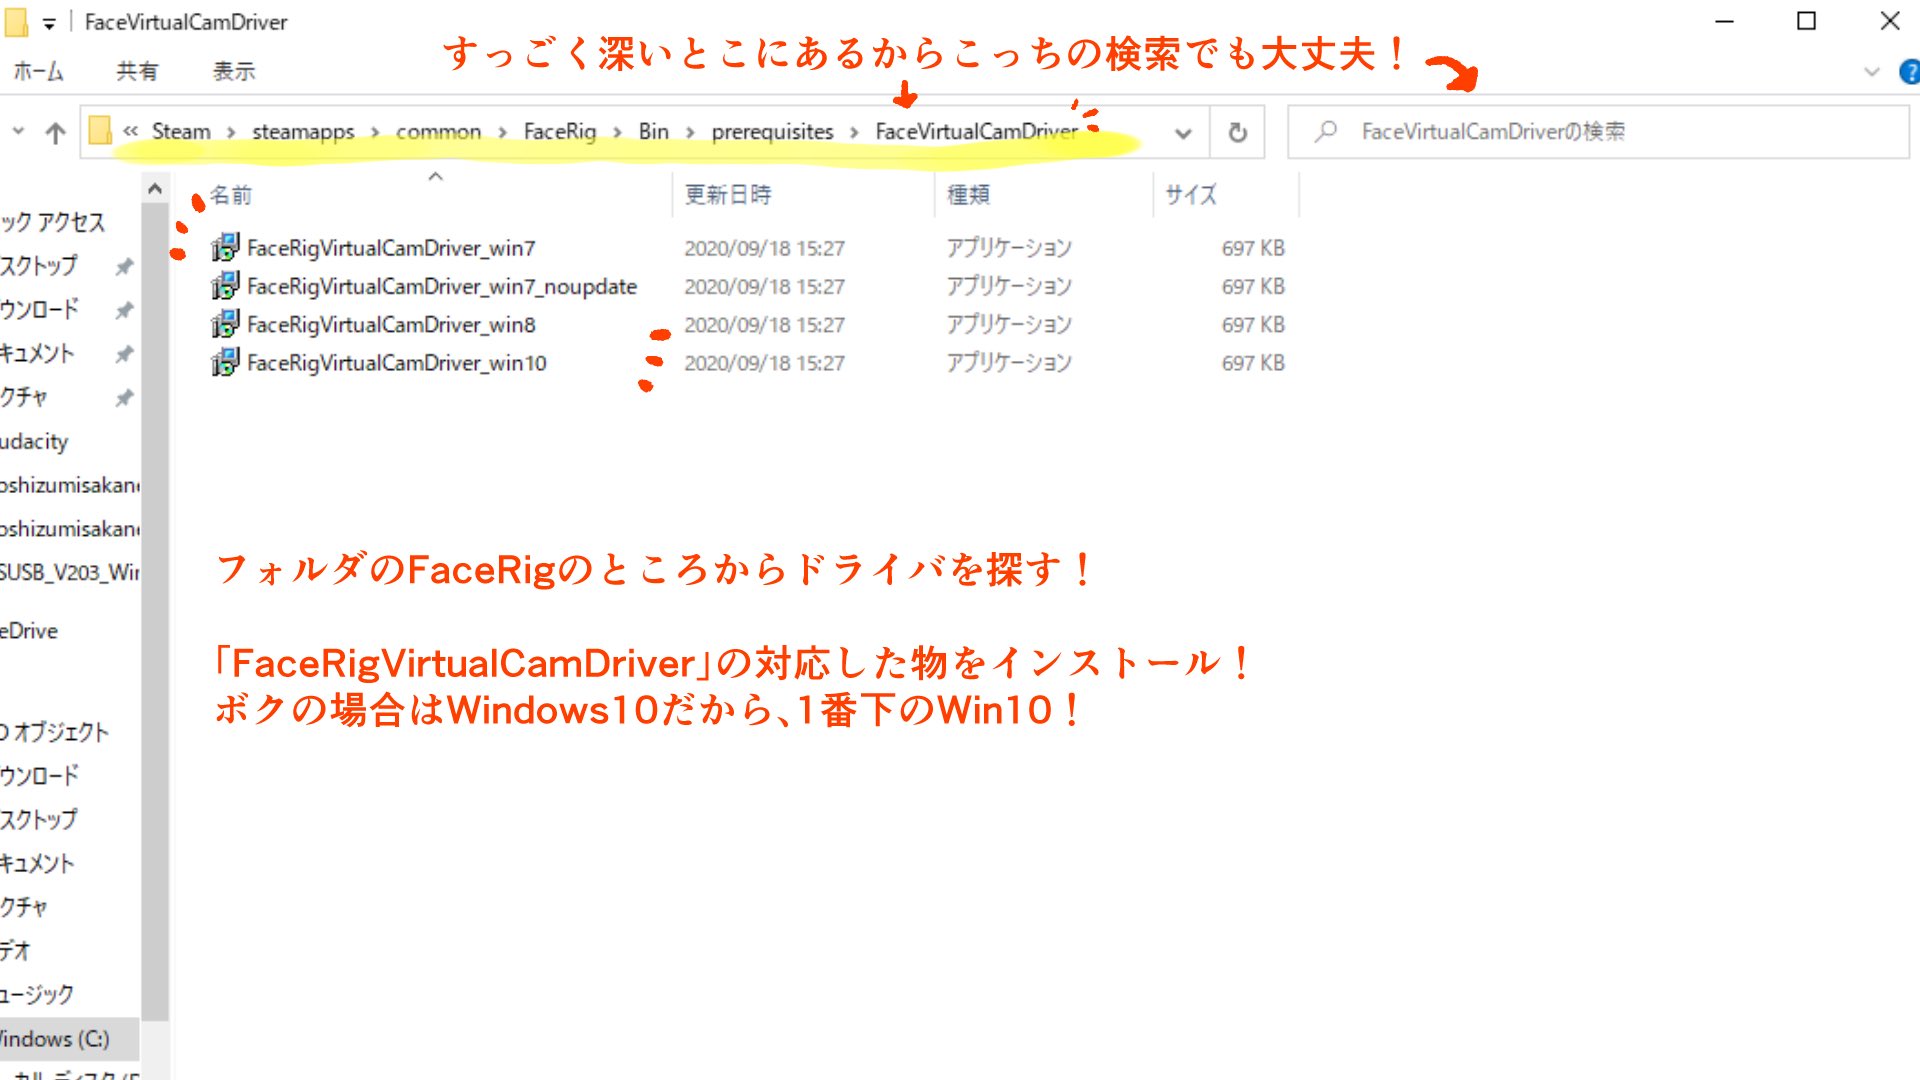Open the quick access toolbar dropdown arrow
Screen dimensions: 1920x1080
point(48,23)
